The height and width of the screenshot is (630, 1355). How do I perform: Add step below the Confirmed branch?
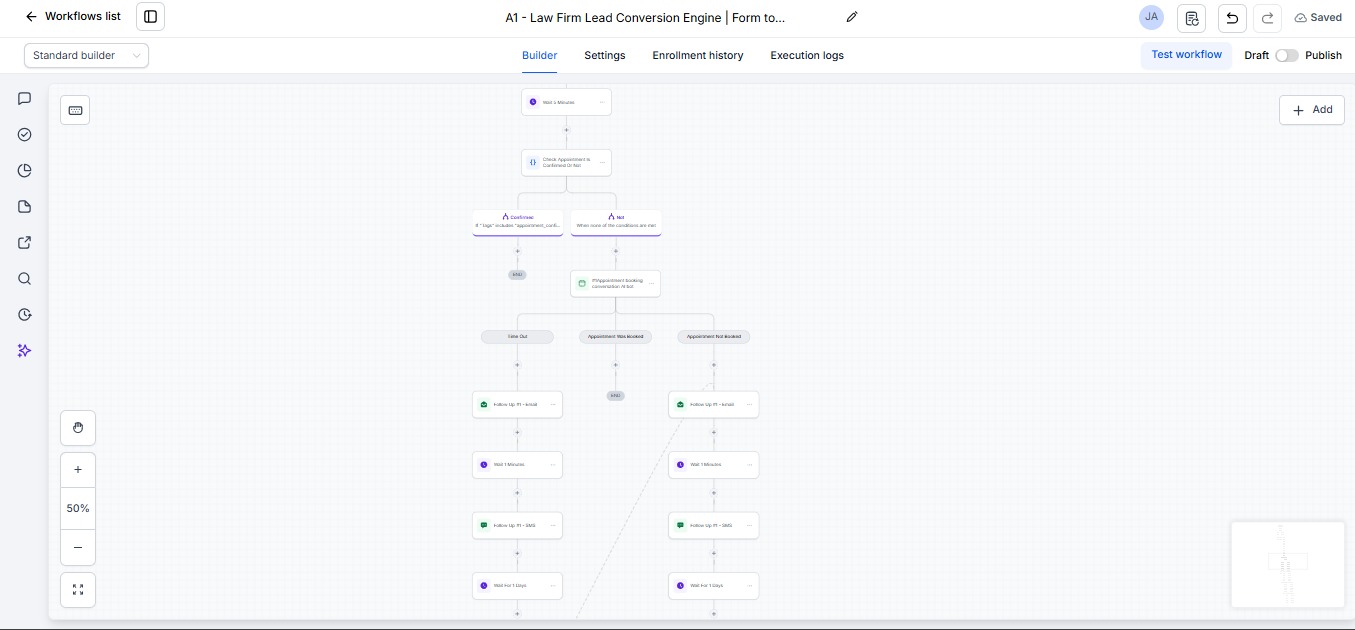pos(517,251)
